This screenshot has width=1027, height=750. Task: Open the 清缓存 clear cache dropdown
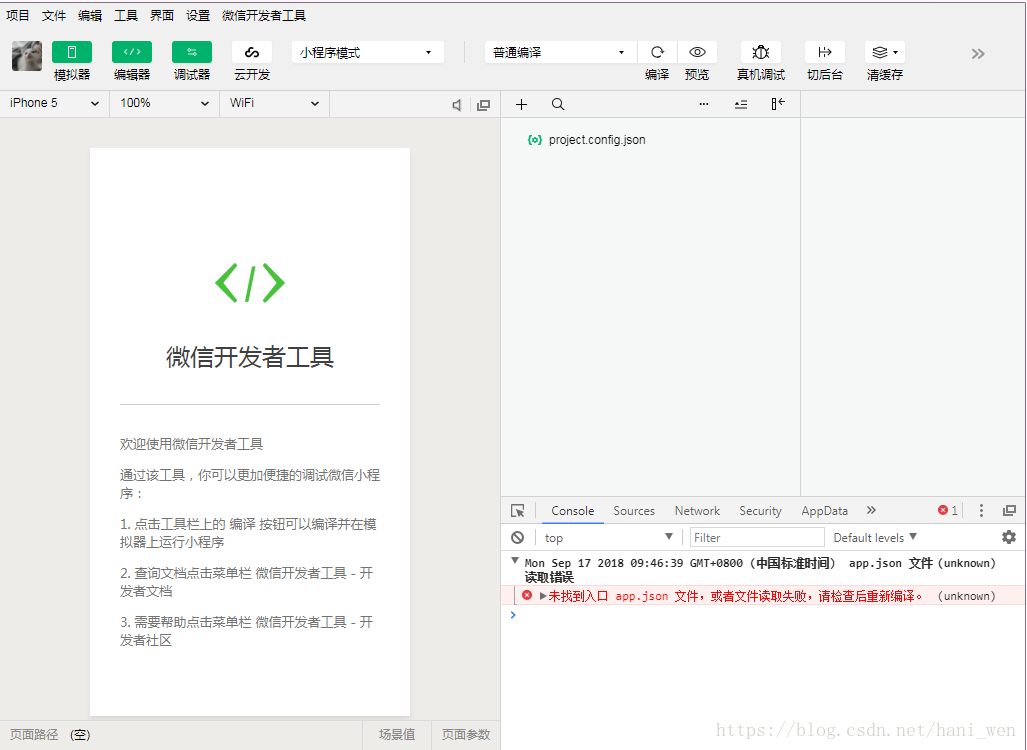(x=885, y=52)
